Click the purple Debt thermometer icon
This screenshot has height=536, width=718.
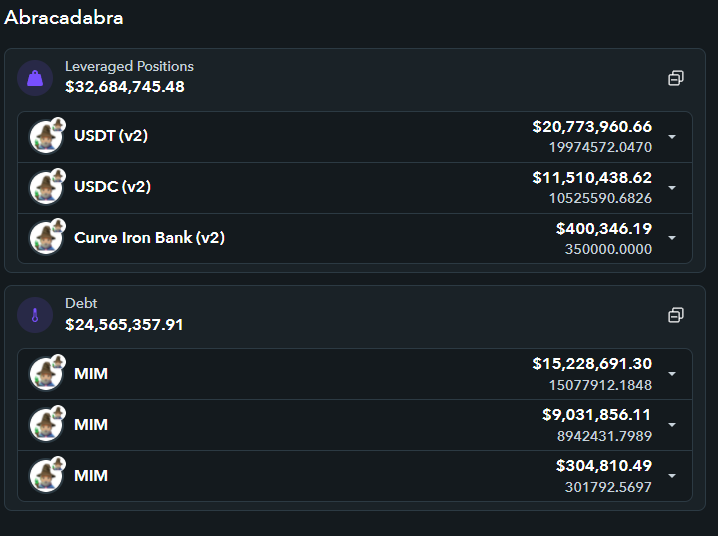(35, 315)
